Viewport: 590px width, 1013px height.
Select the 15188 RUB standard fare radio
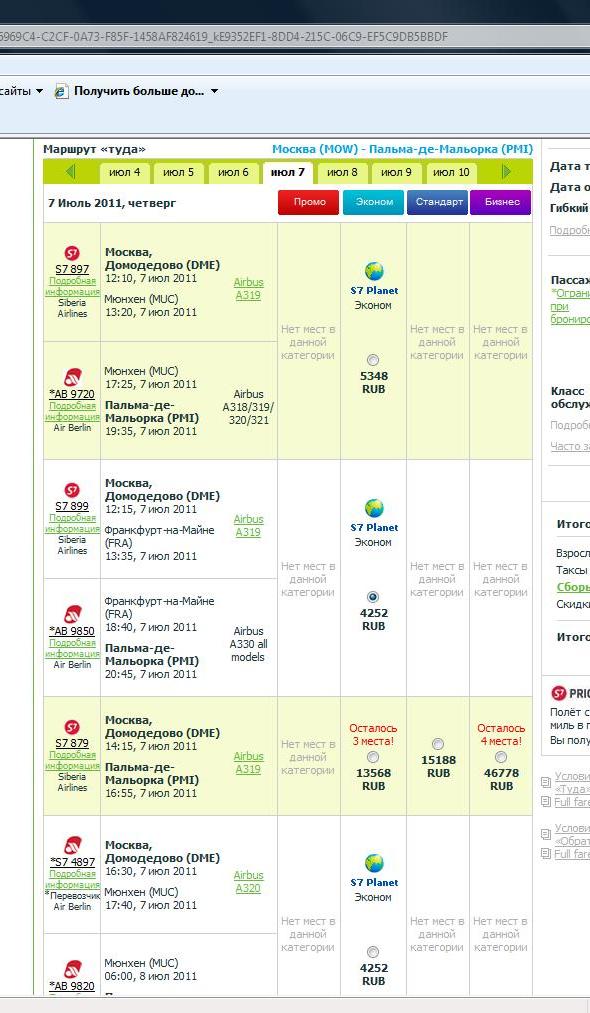coord(437,744)
